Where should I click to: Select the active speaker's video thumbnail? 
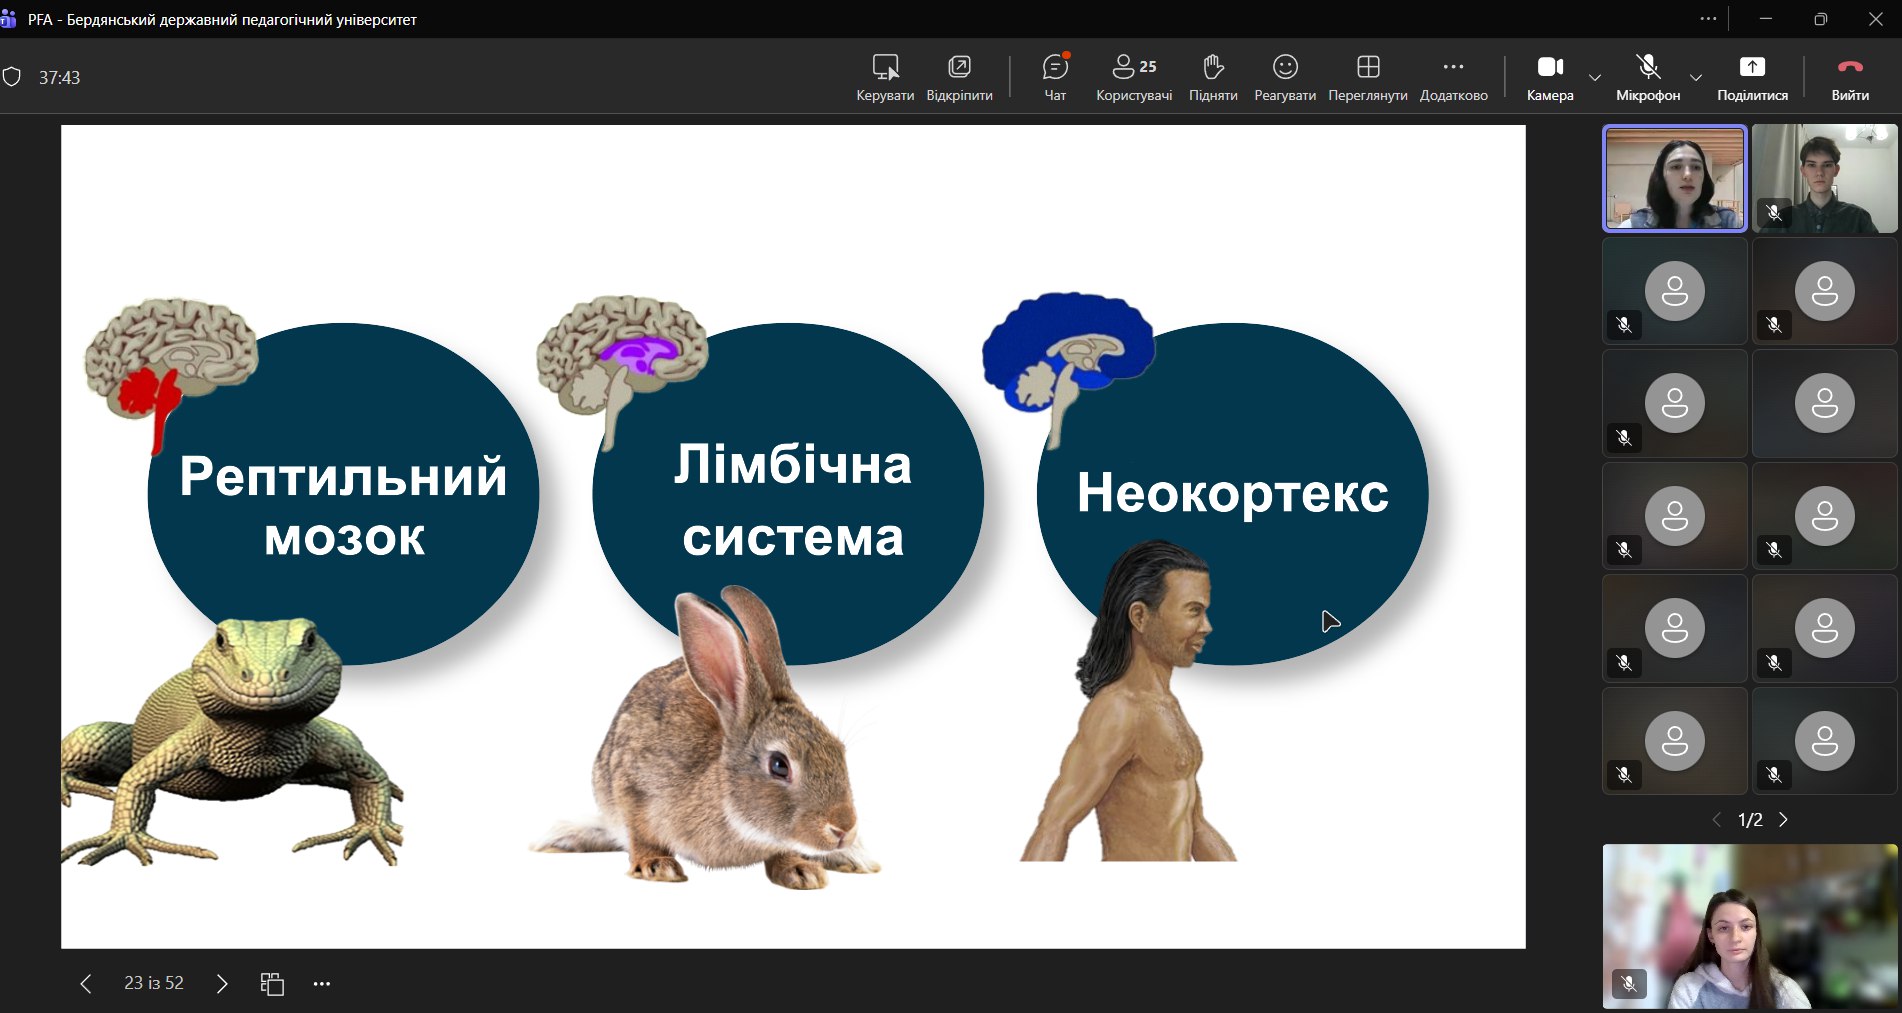1675,178
